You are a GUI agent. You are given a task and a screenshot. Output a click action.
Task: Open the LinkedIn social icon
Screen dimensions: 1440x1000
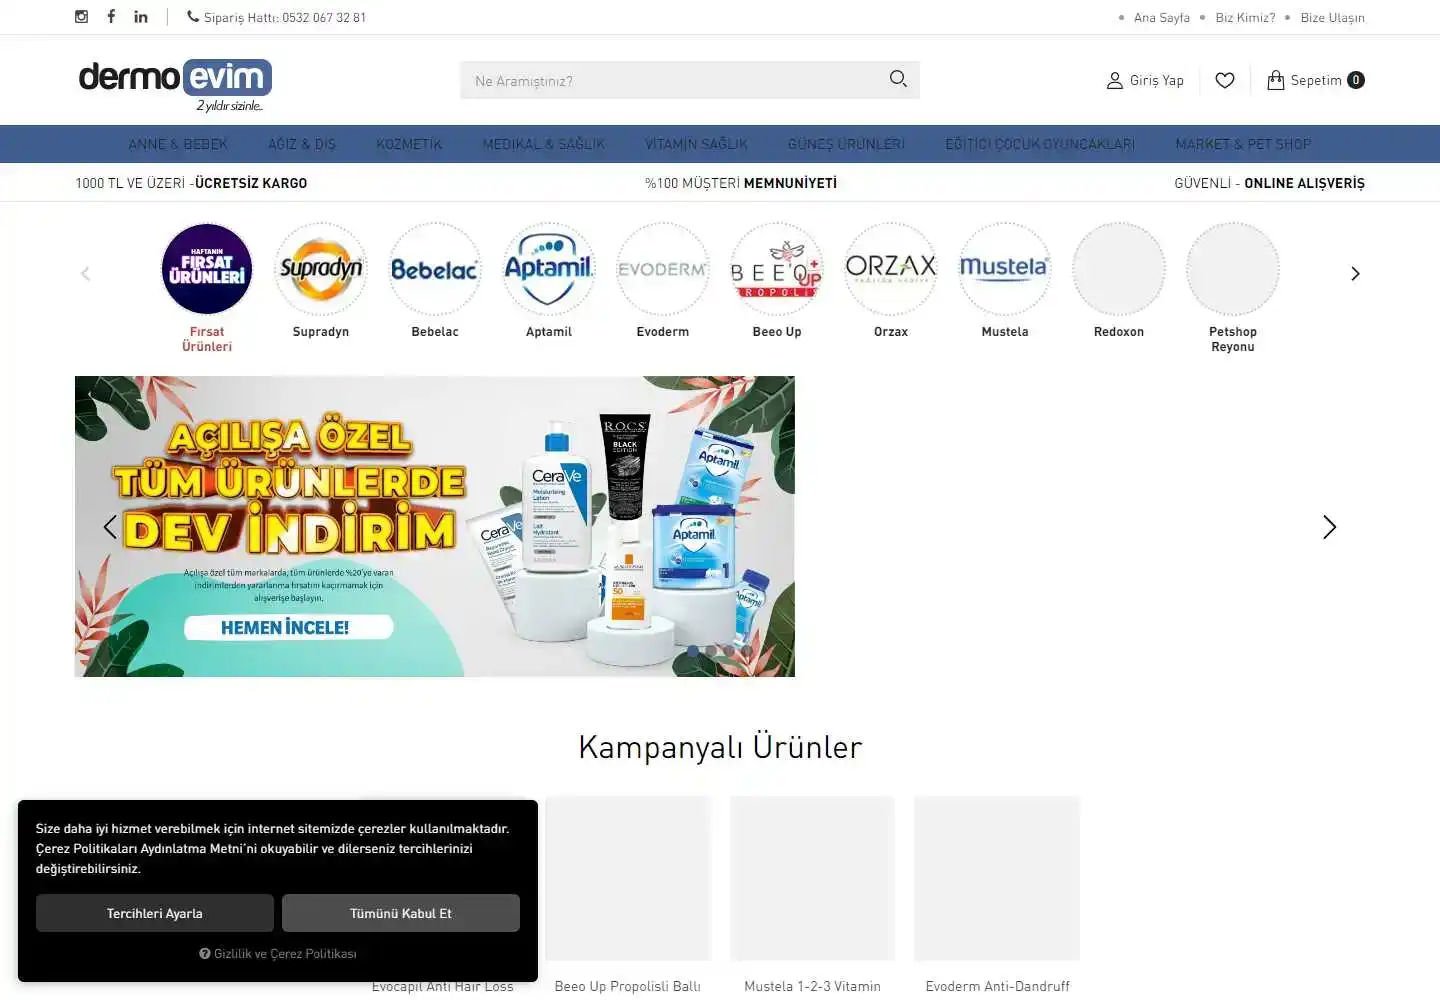tap(141, 17)
